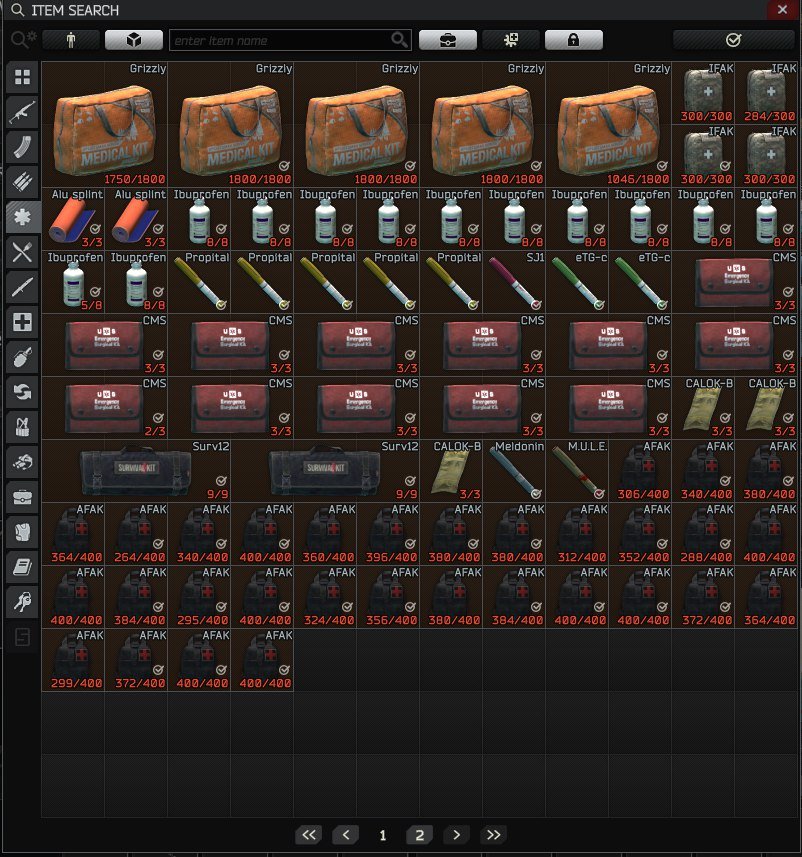802x857 pixels.
Task: Select the headwear category icon in sidebar
Action: tap(22, 462)
